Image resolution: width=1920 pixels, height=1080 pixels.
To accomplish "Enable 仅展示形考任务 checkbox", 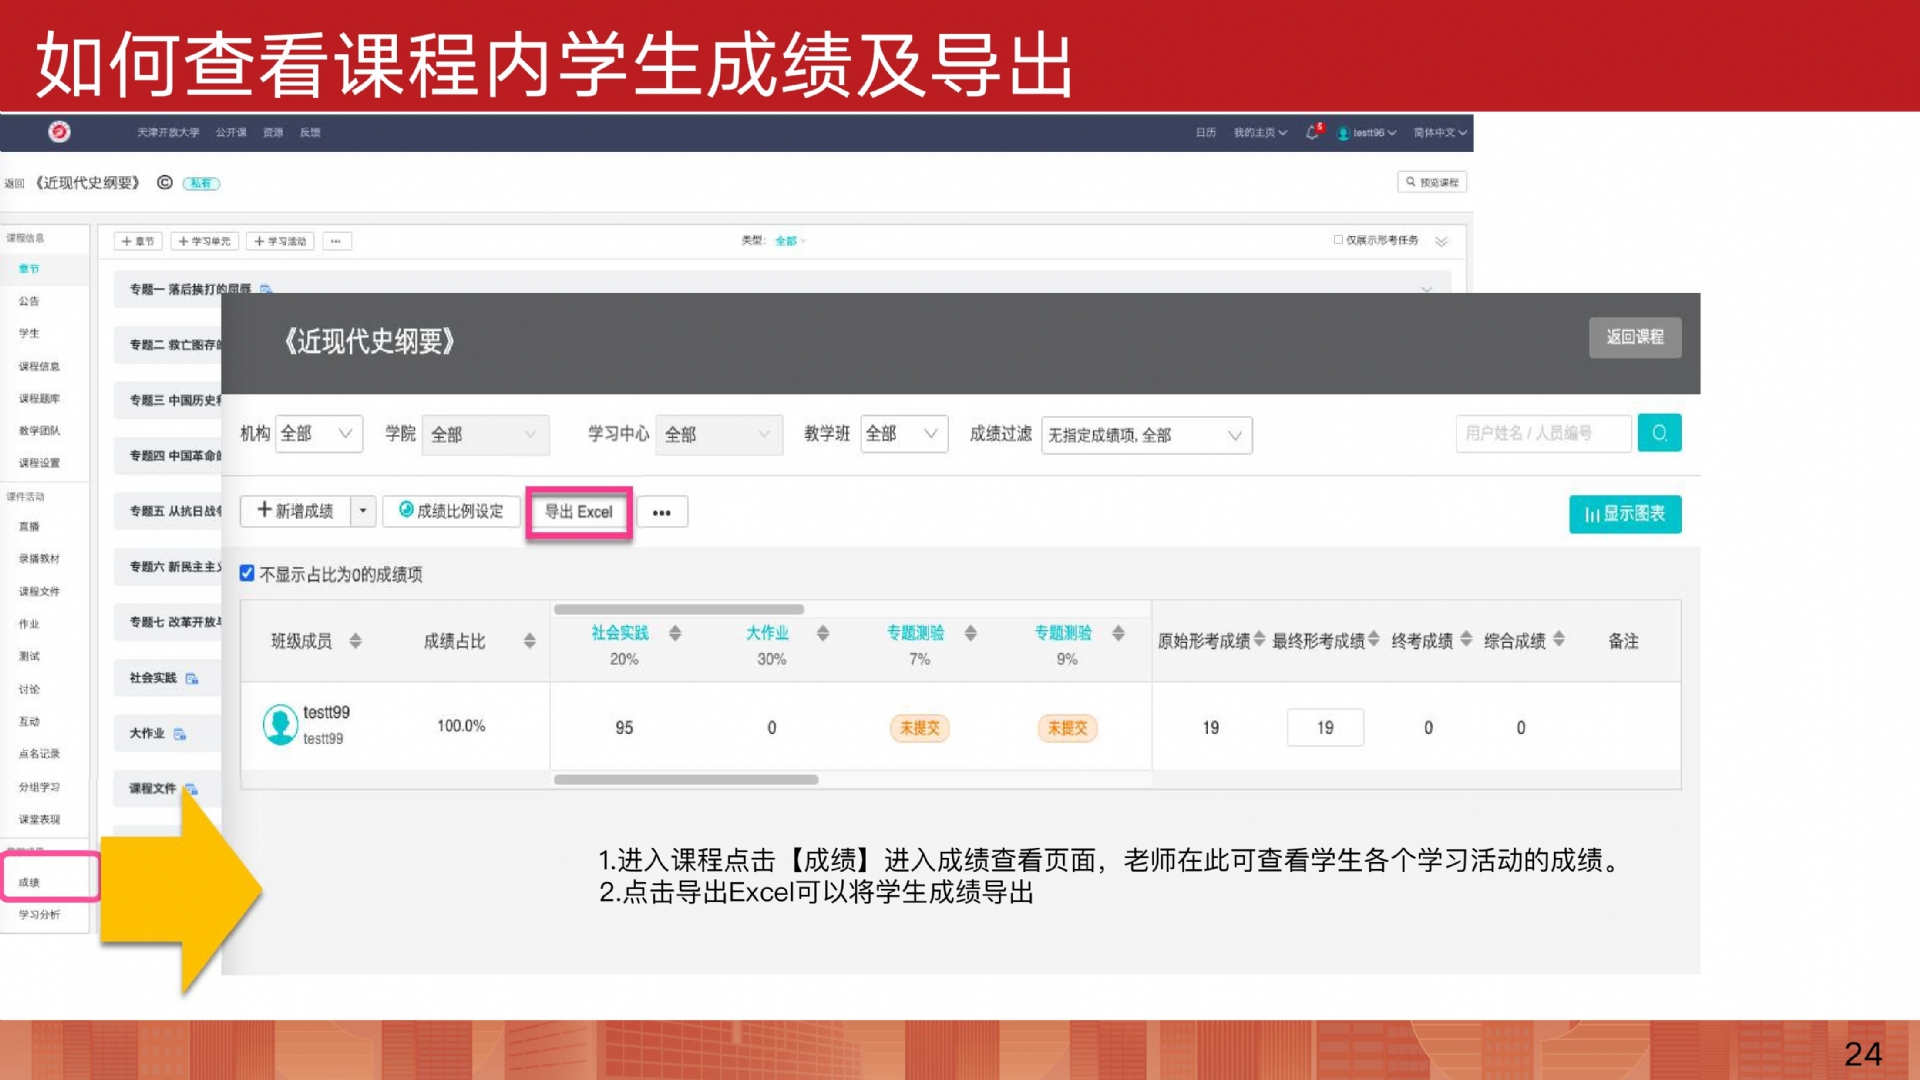I will [1338, 240].
